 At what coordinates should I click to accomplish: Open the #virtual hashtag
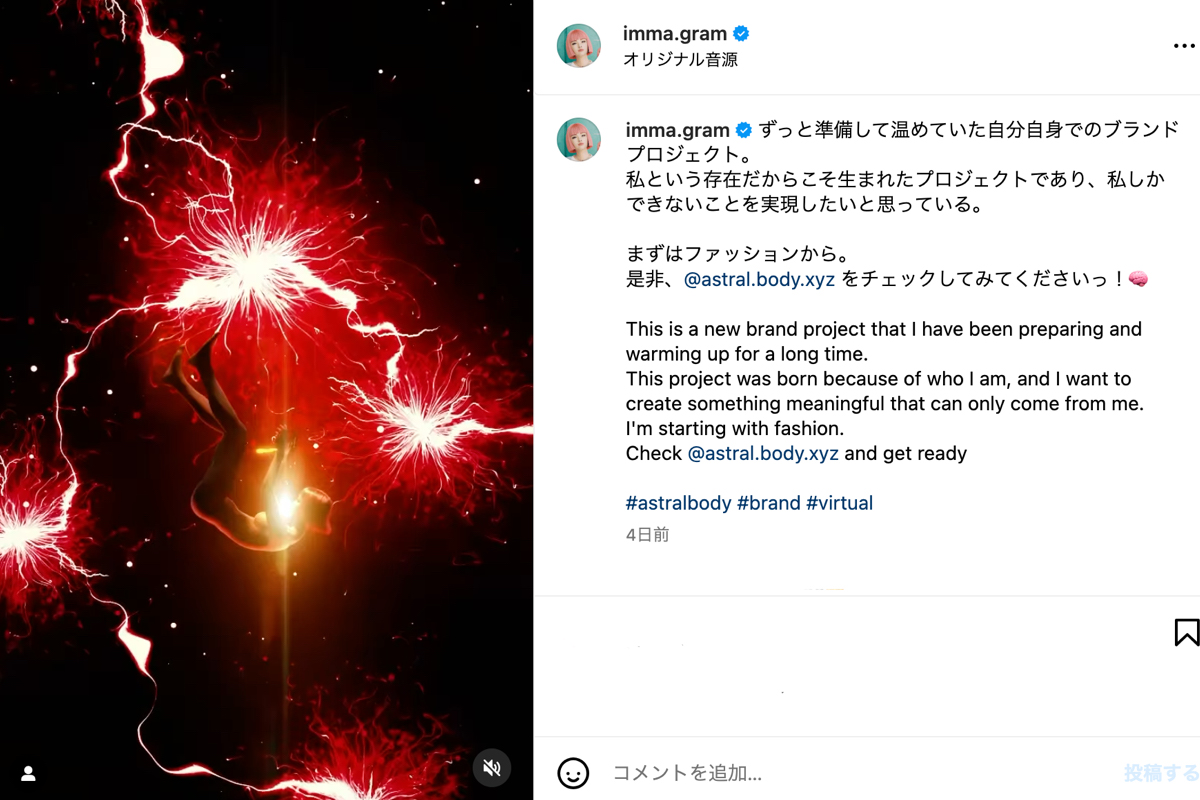point(839,503)
